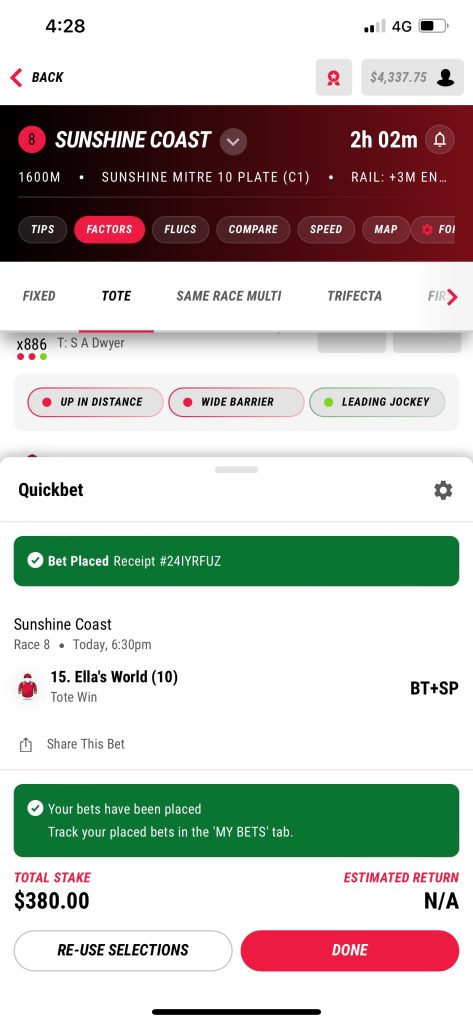
Task: Select the Speed pill option
Action: coord(326,229)
